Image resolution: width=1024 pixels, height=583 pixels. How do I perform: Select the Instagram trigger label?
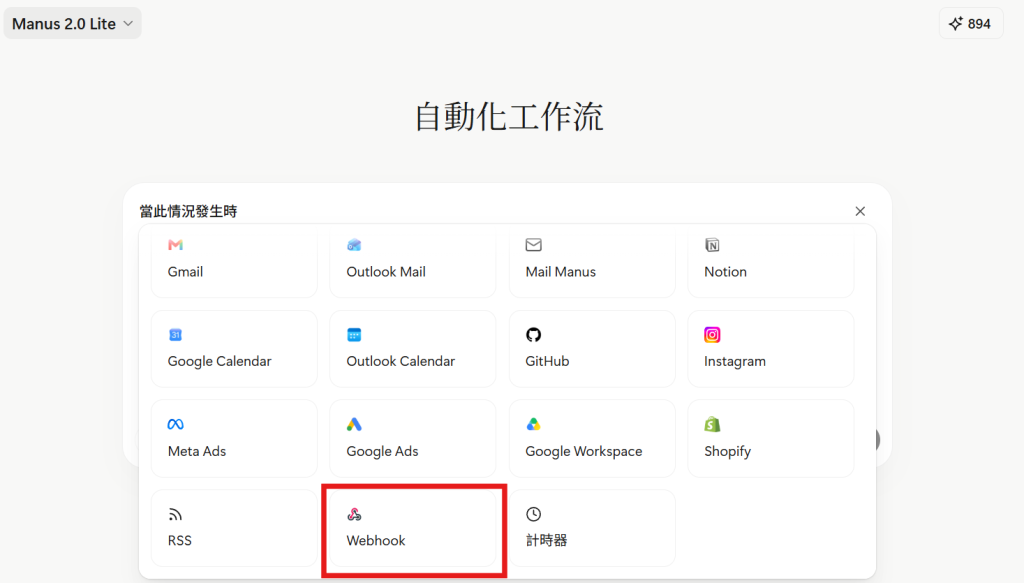735,361
